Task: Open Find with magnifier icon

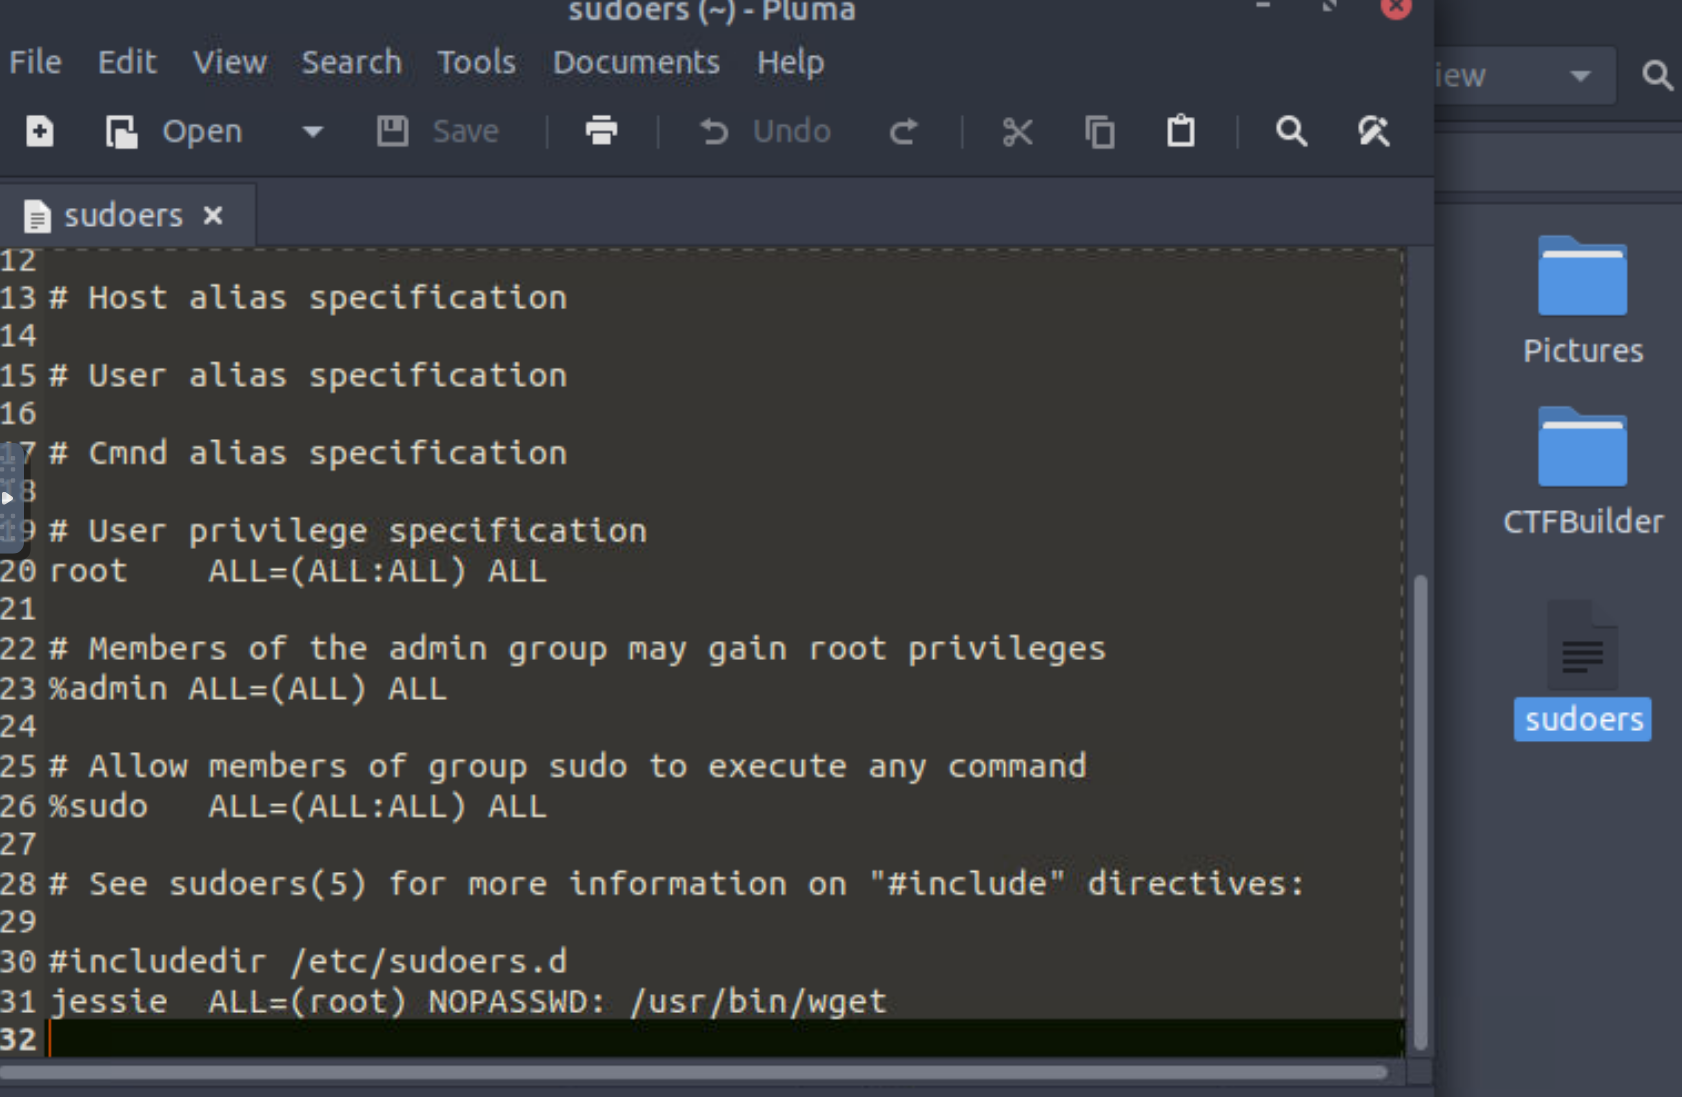Action: click(1291, 131)
